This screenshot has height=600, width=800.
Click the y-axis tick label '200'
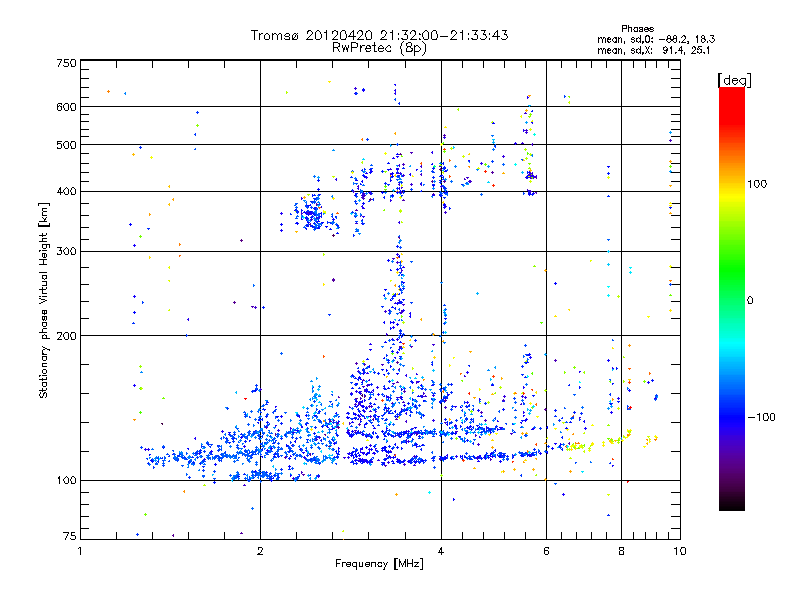click(66, 336)
